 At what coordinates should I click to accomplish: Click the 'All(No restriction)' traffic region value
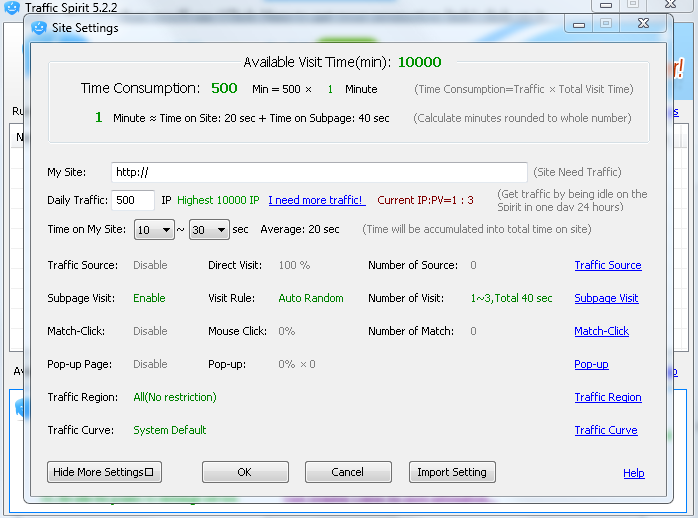point(175,397)
